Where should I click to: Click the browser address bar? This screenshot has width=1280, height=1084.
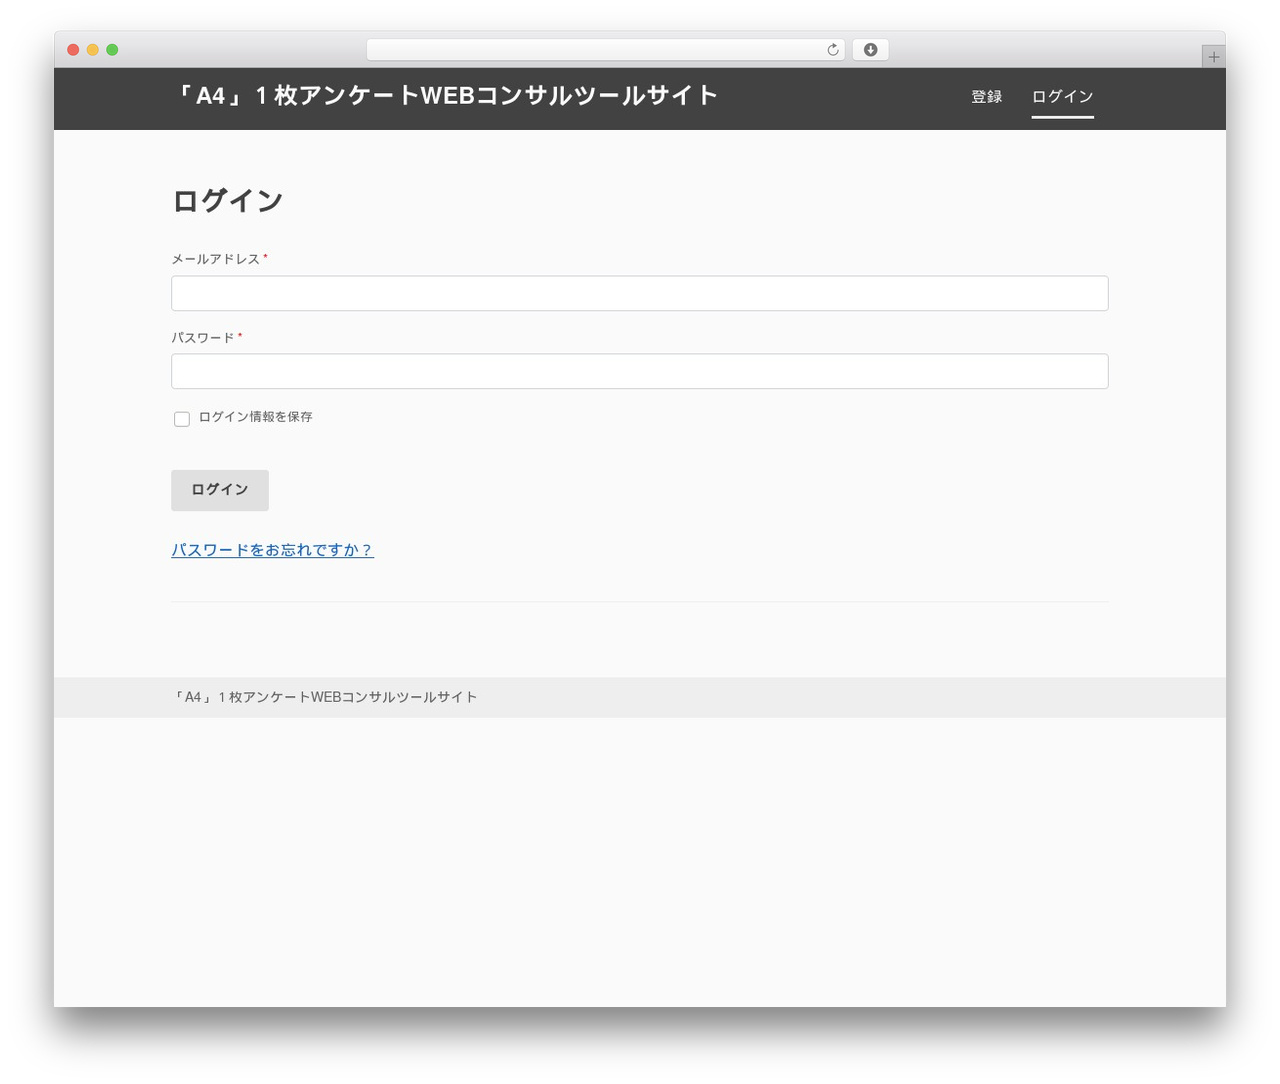tap(605, 50)
